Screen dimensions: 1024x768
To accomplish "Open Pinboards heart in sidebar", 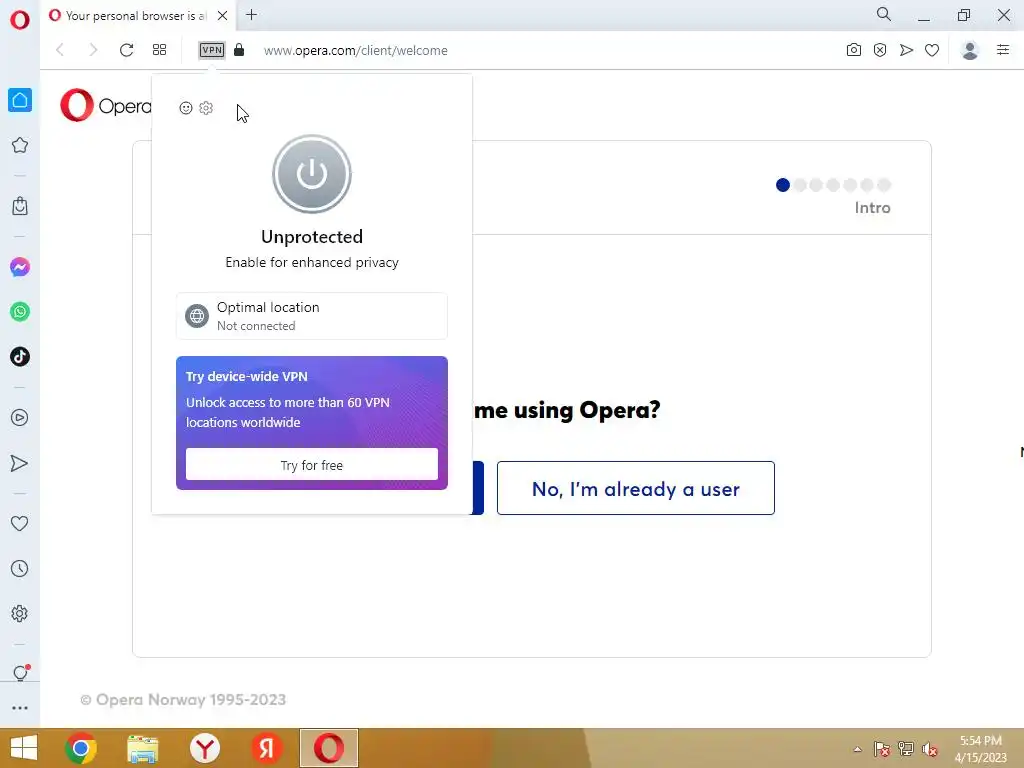I will pos(20,524).
